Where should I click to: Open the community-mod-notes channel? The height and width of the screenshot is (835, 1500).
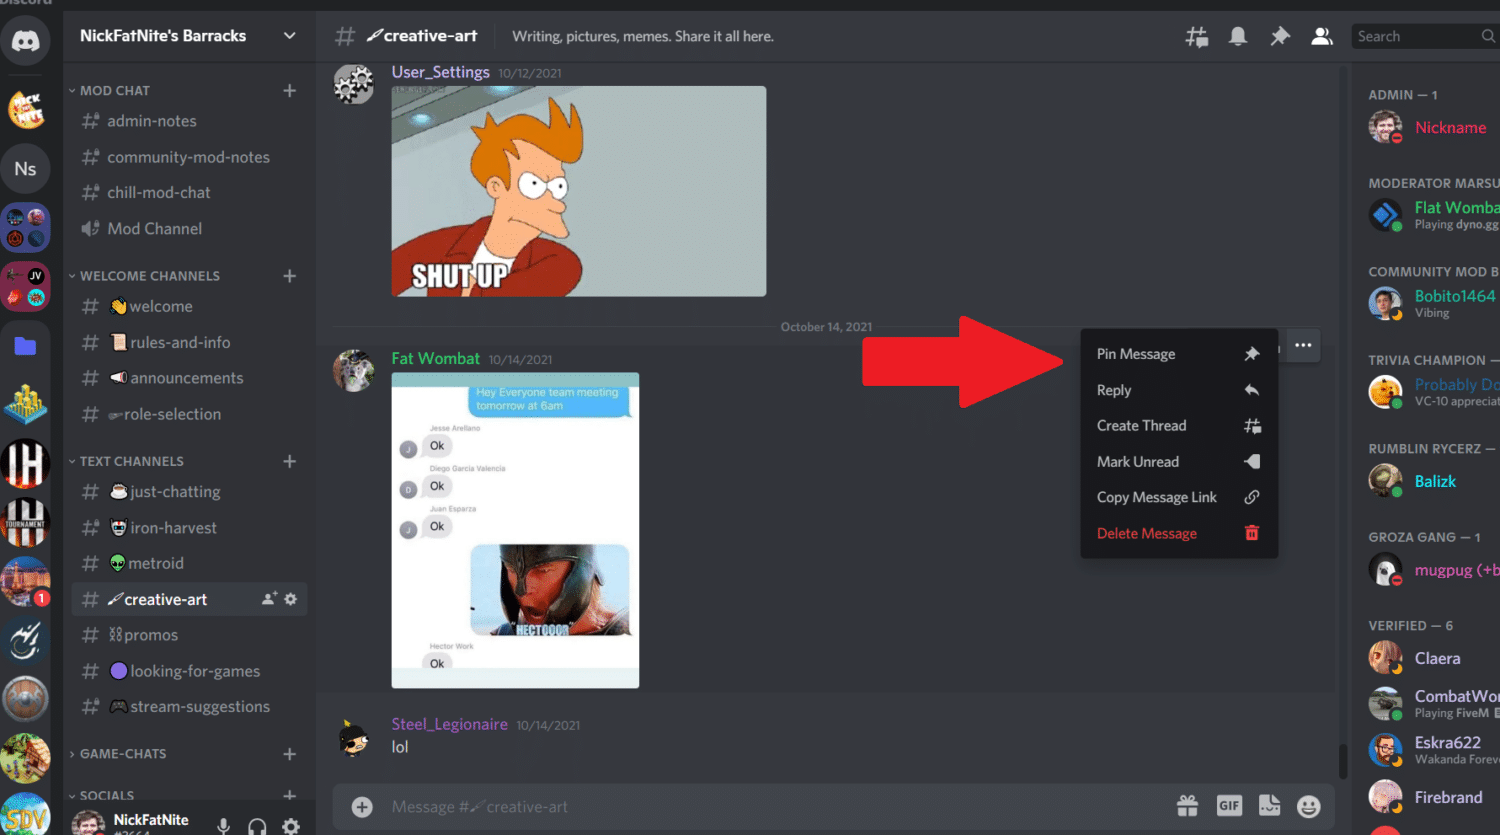[189, 157]
